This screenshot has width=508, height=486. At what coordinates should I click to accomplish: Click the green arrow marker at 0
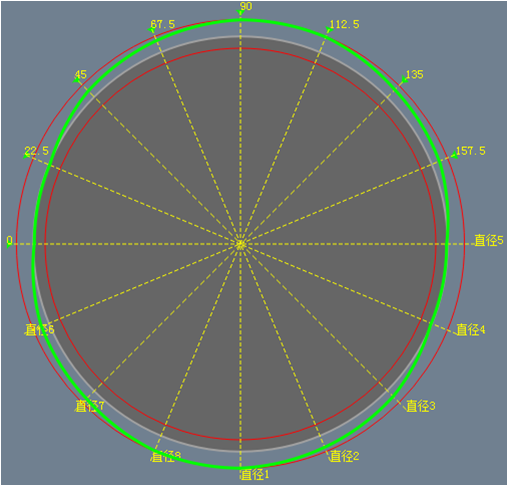pos(9,244)
